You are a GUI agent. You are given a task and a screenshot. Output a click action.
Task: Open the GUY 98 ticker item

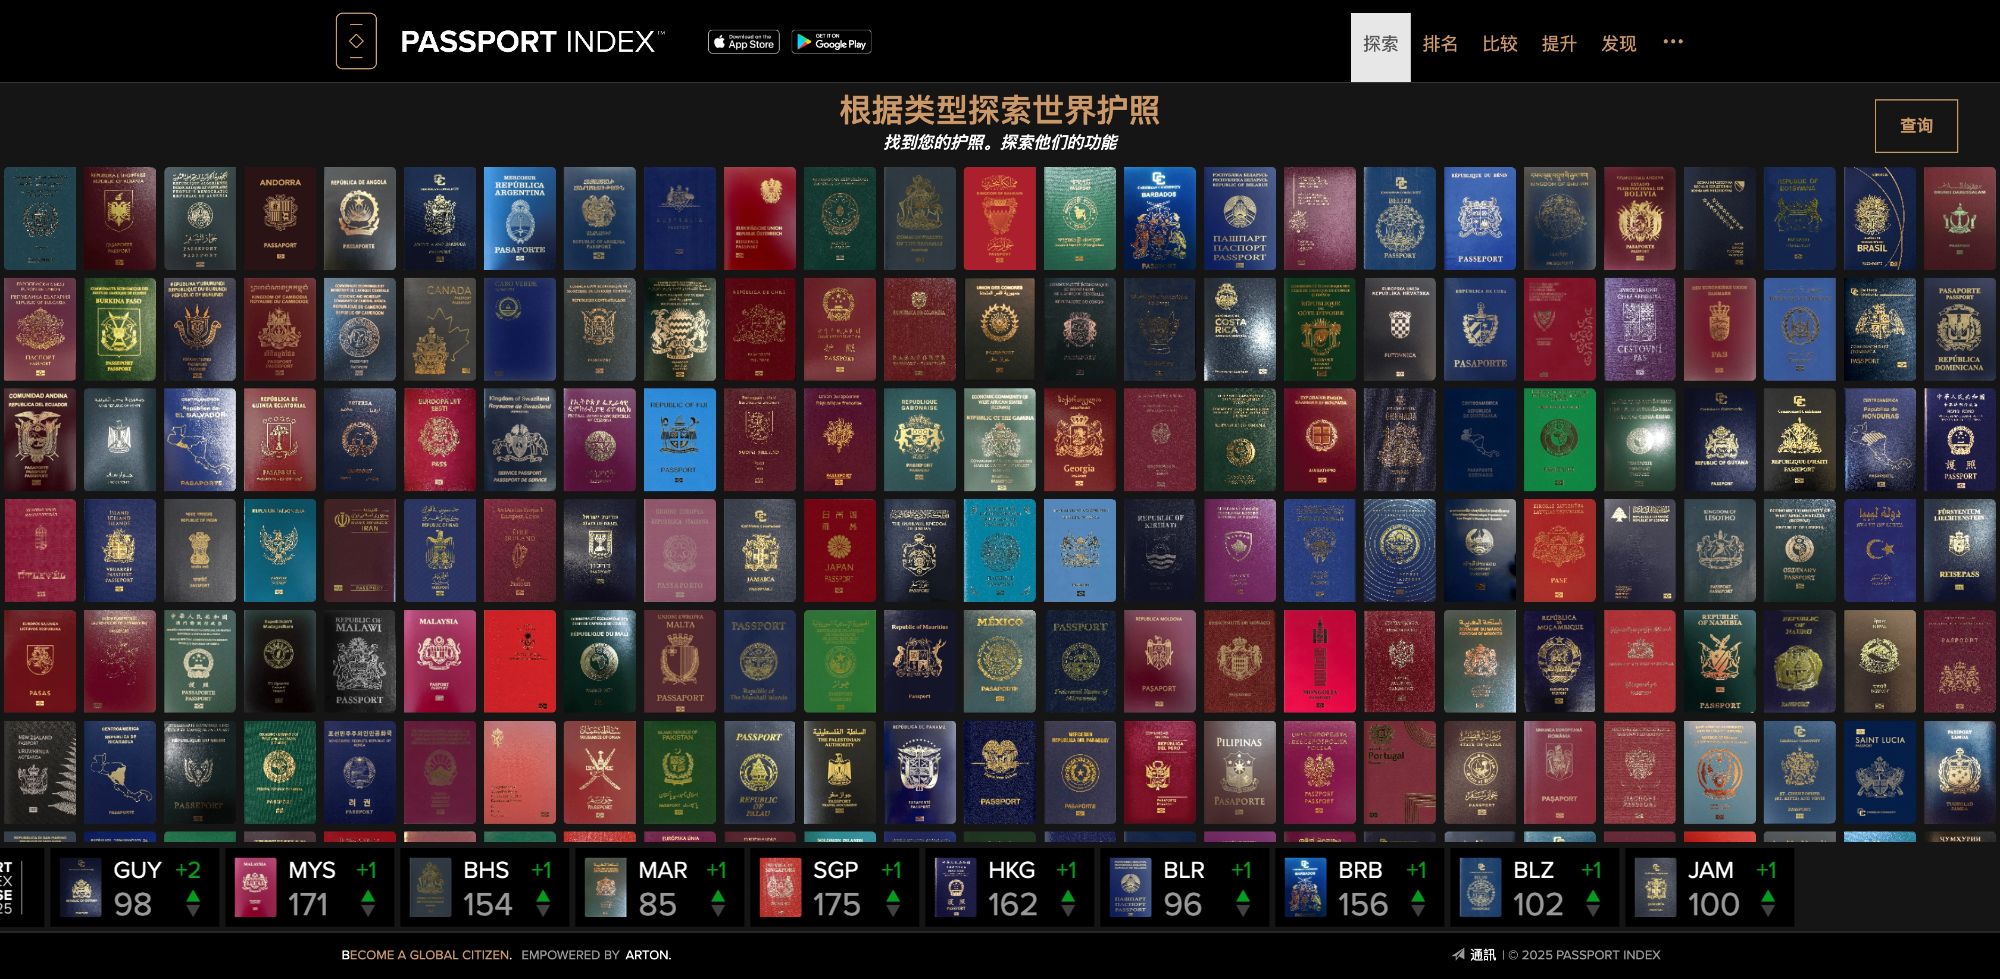click(134, 887)
